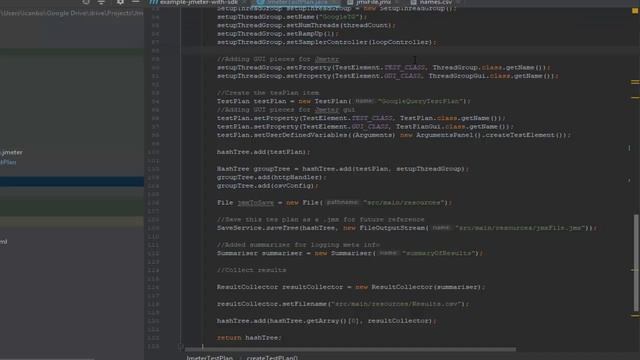Click the 'SaveService.saveTree' code line

point(407,228)
